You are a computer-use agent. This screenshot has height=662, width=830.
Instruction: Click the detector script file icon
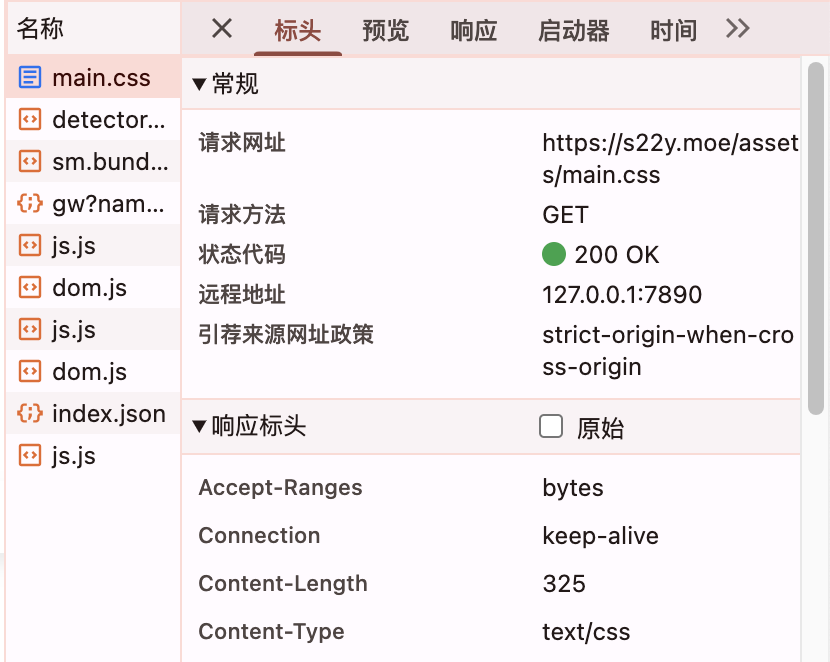(30, 119)
